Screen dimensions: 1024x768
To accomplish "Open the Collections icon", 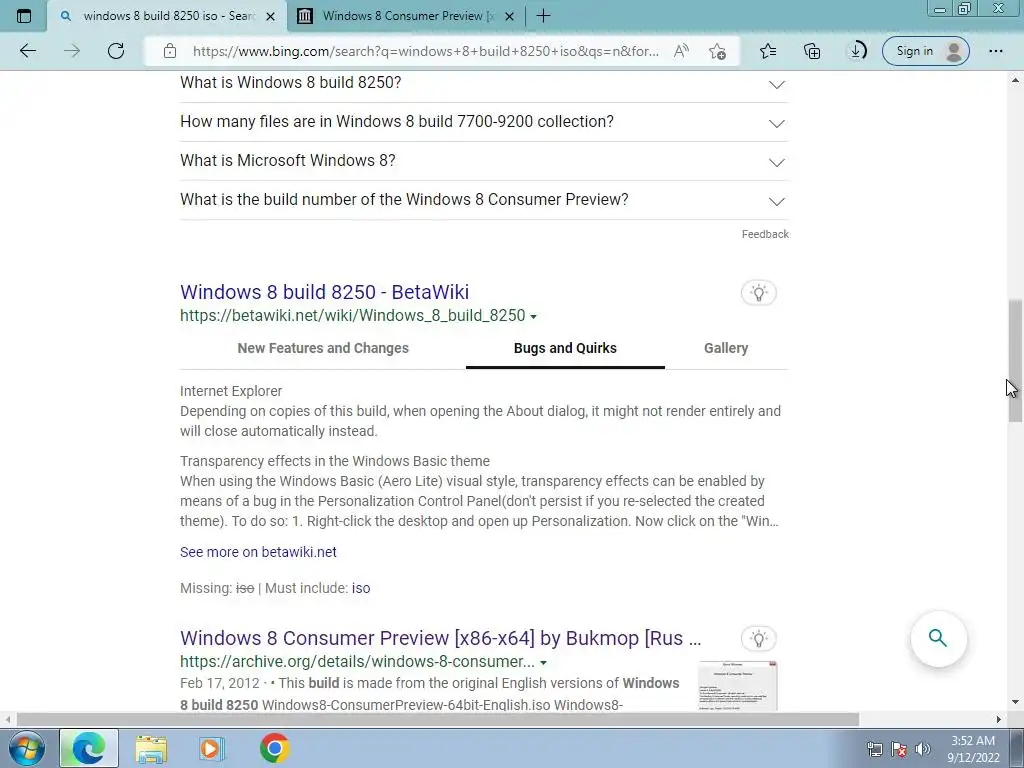I will [812, 51].
